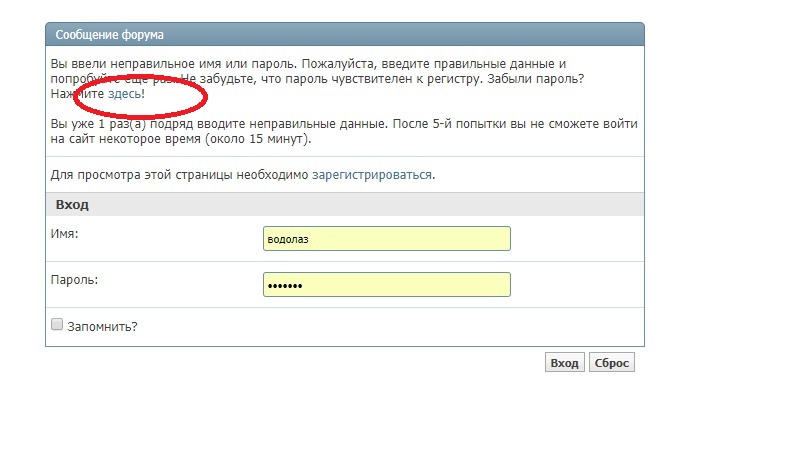Click the masked password dots
The width and height of the screenshot is (793, 450).
[x=285, y=286]
